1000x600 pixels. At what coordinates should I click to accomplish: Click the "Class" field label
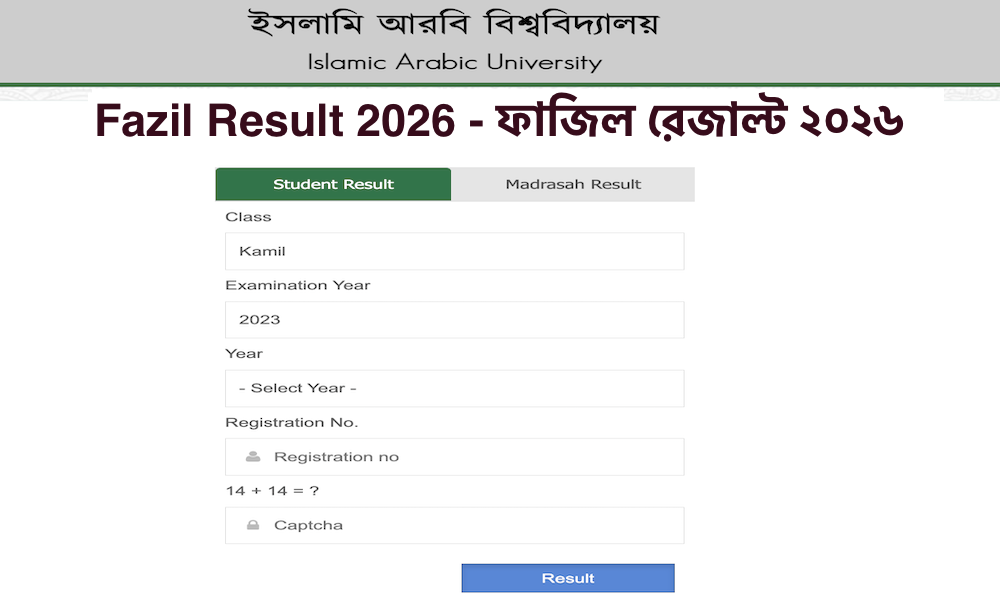pyautogui.click(x=248, y=217)
